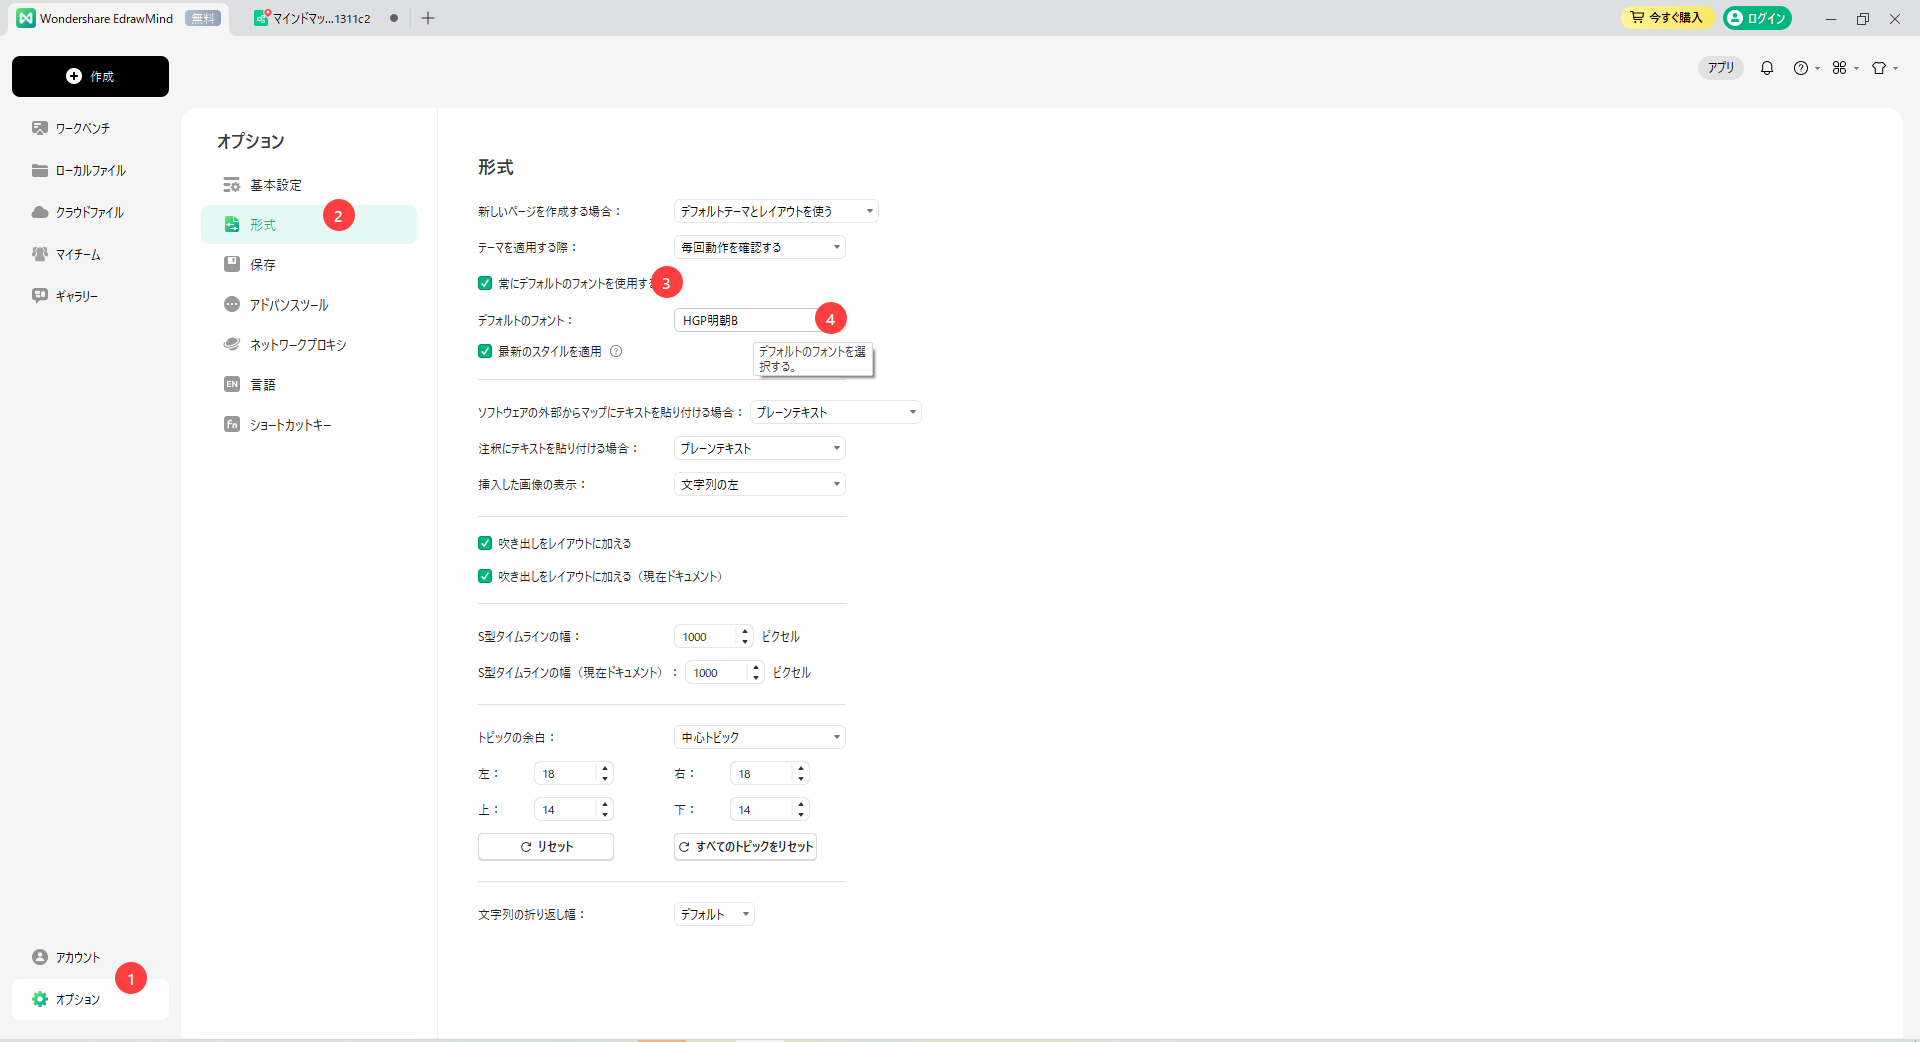The height and width of the screenshot is (1042, 1920).
Task: Open ワークベンチ in the sidebar
Action: tap(82, 128)
